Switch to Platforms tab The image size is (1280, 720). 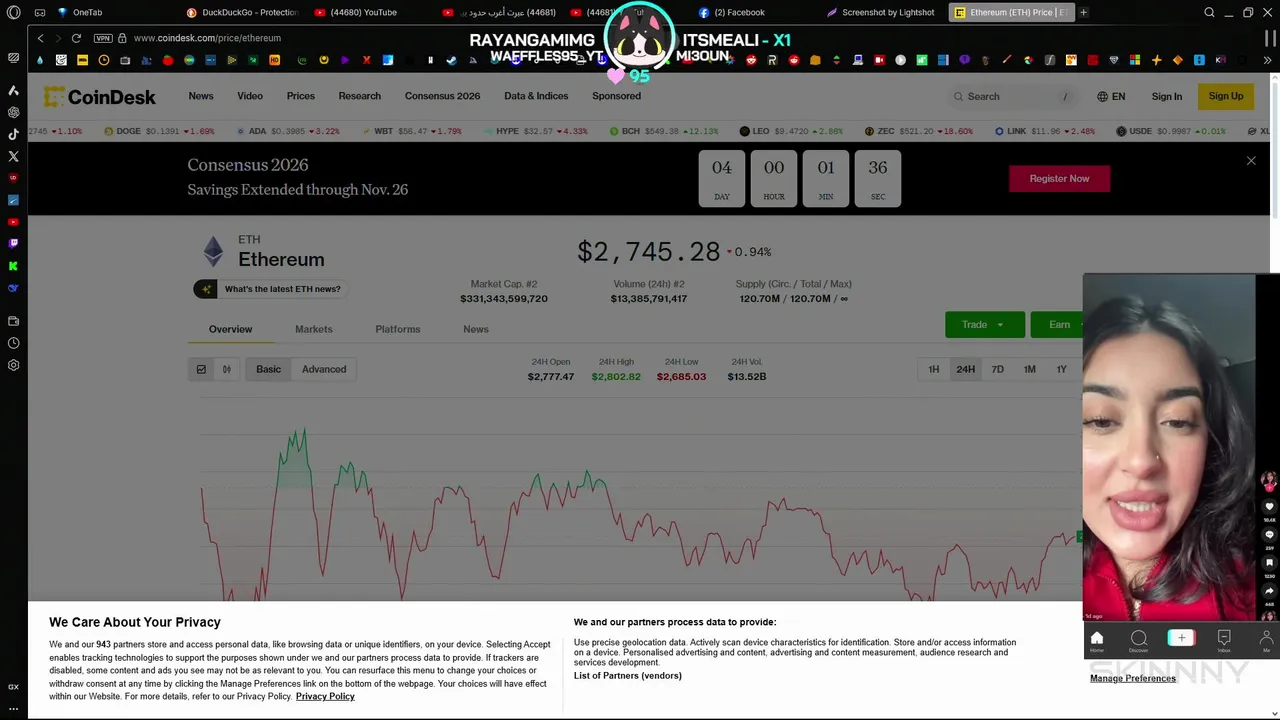point(397,329)
